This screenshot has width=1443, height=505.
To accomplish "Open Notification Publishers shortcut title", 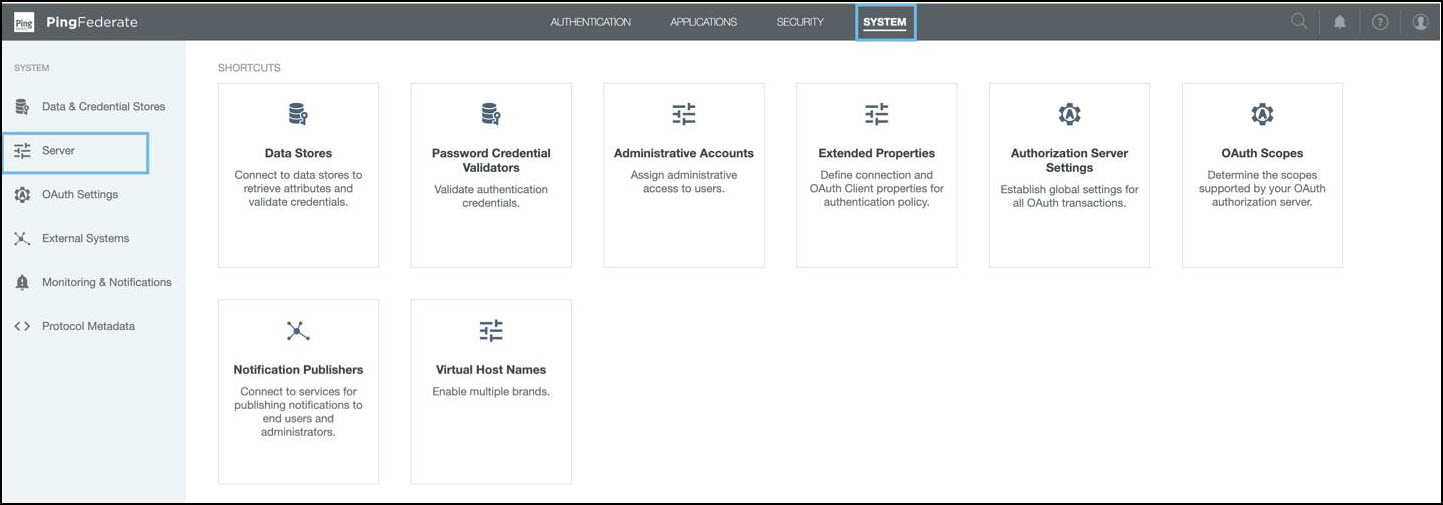I will [x=298, y=370].
